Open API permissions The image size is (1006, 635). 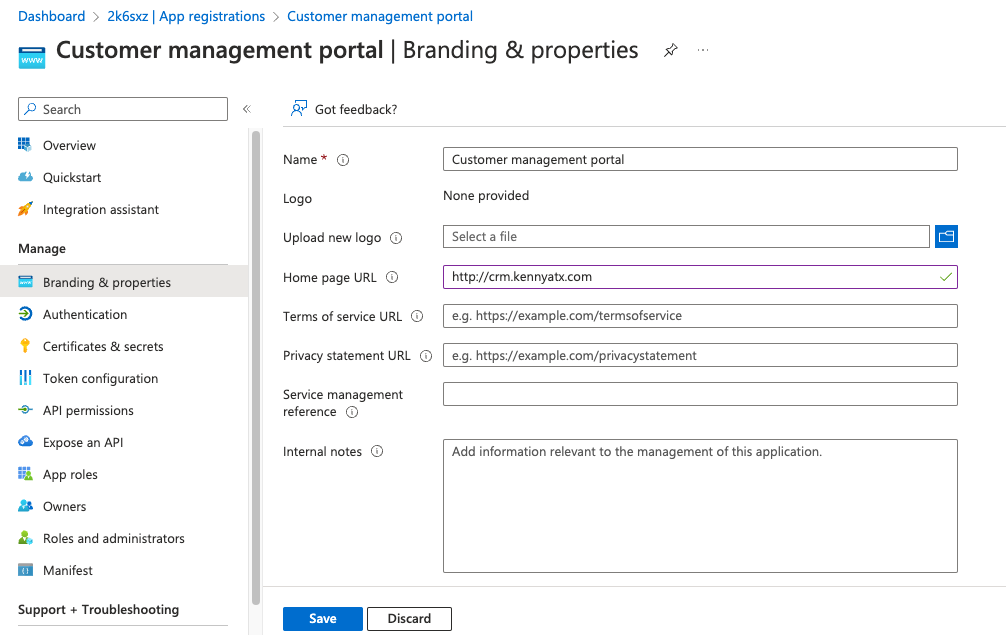pos(88,410)
